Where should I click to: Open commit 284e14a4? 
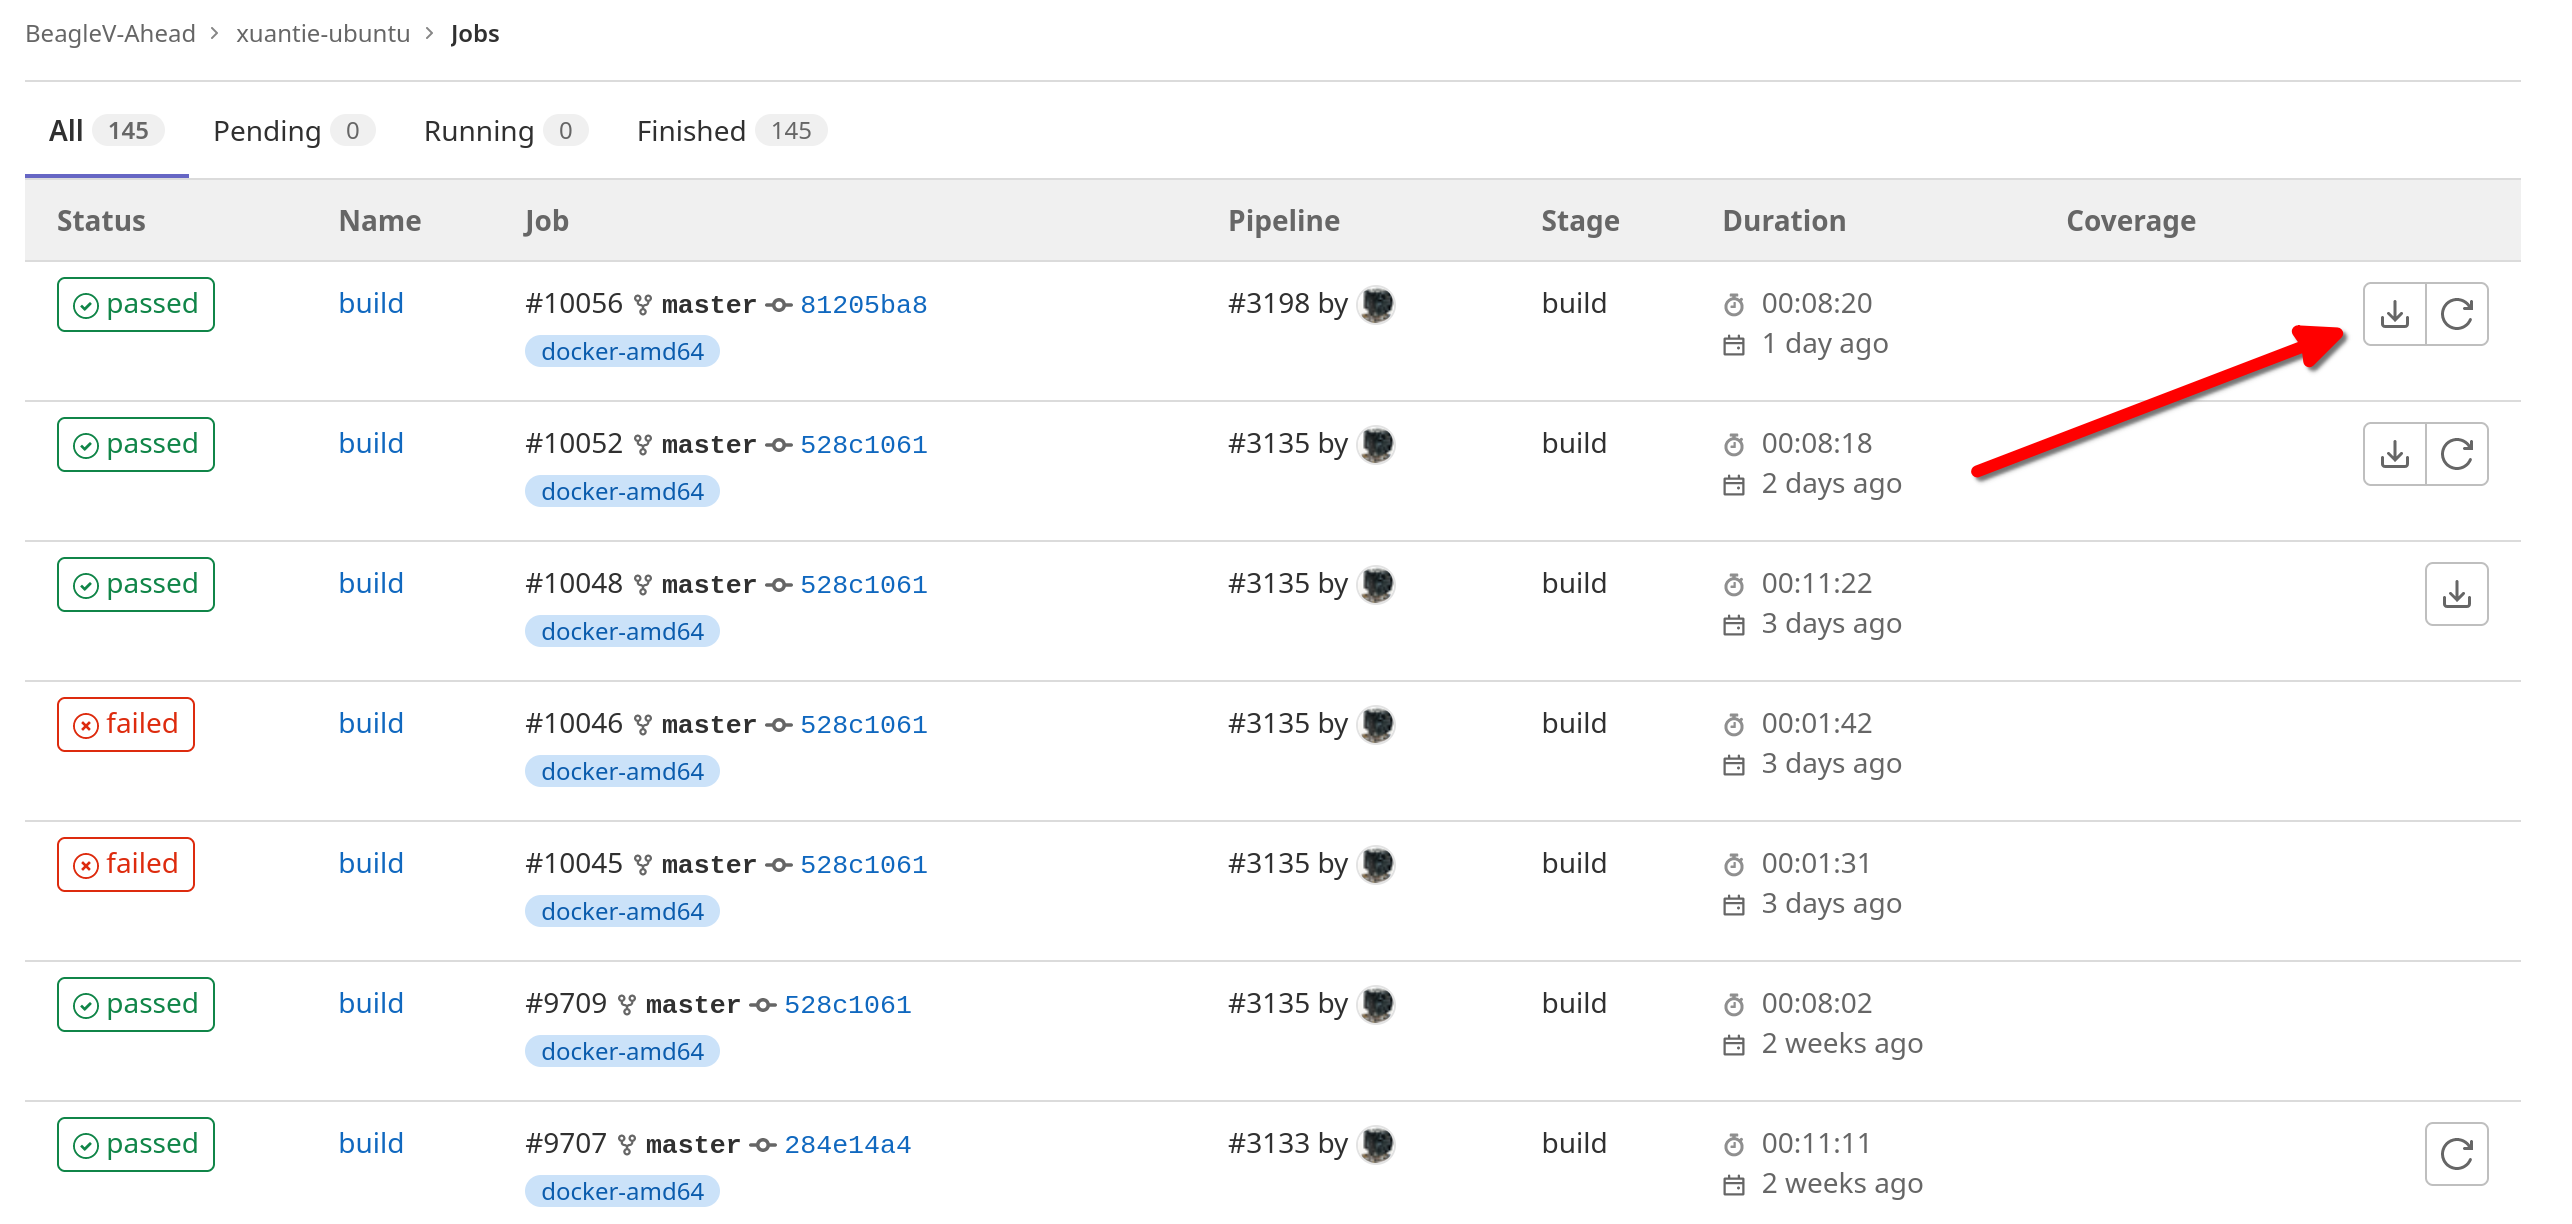point(848,1145)
